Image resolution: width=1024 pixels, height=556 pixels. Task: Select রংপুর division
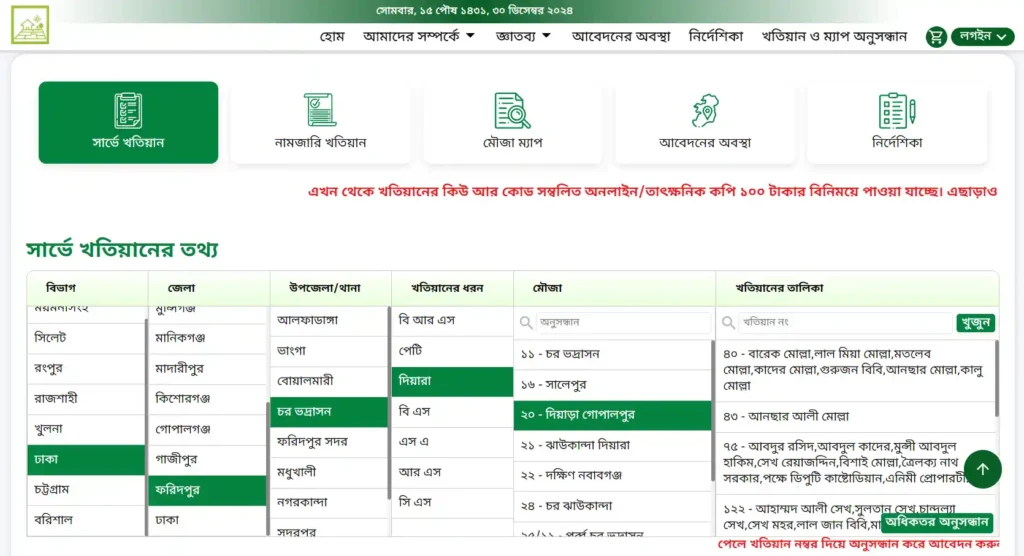tap(86, 368)
